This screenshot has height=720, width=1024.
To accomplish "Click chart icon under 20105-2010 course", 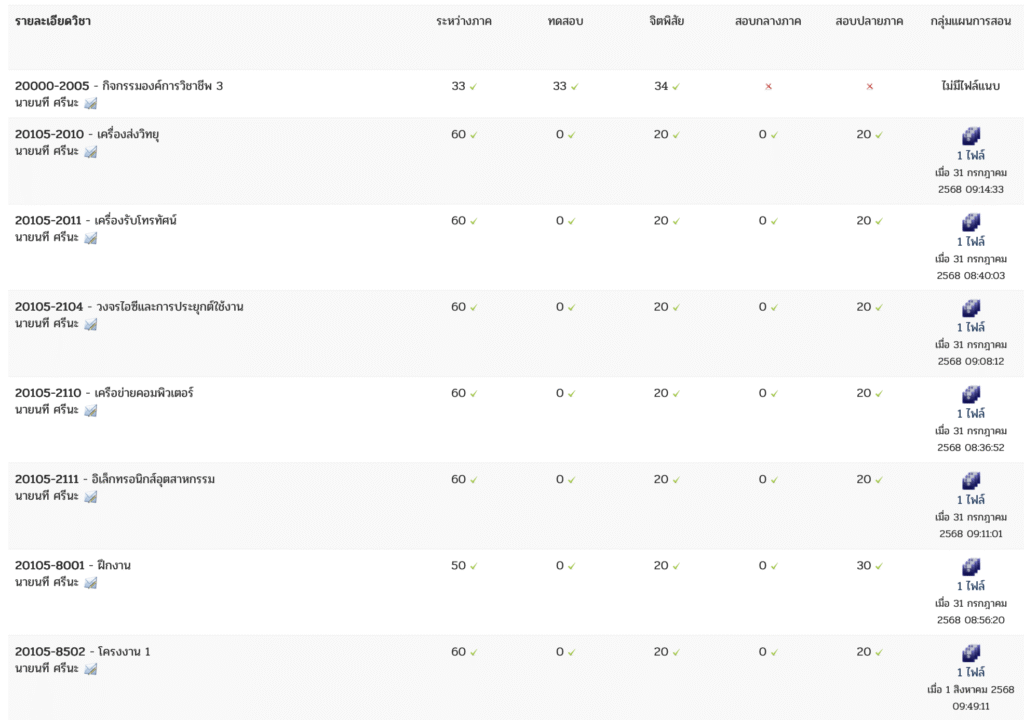I will pyautogui.click(x=91, y=152).
